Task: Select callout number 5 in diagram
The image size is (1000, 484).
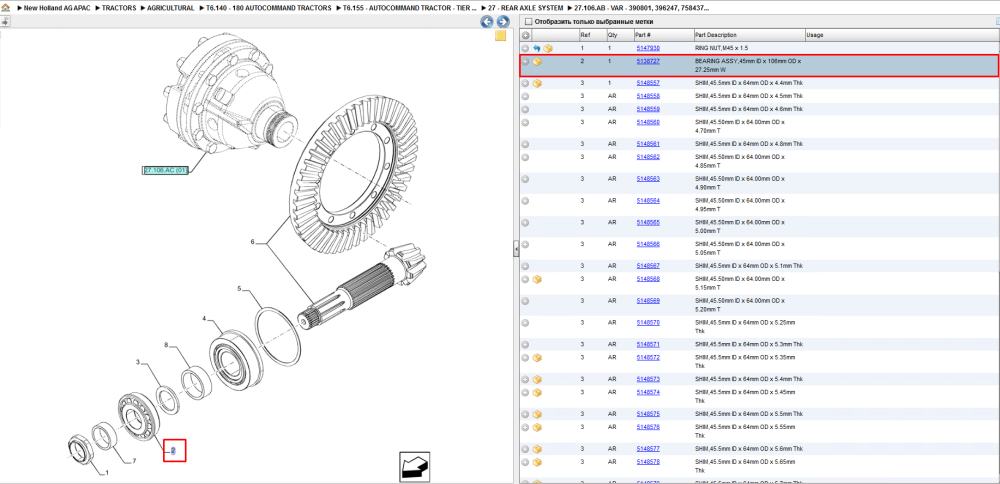Action: (239, 288)
